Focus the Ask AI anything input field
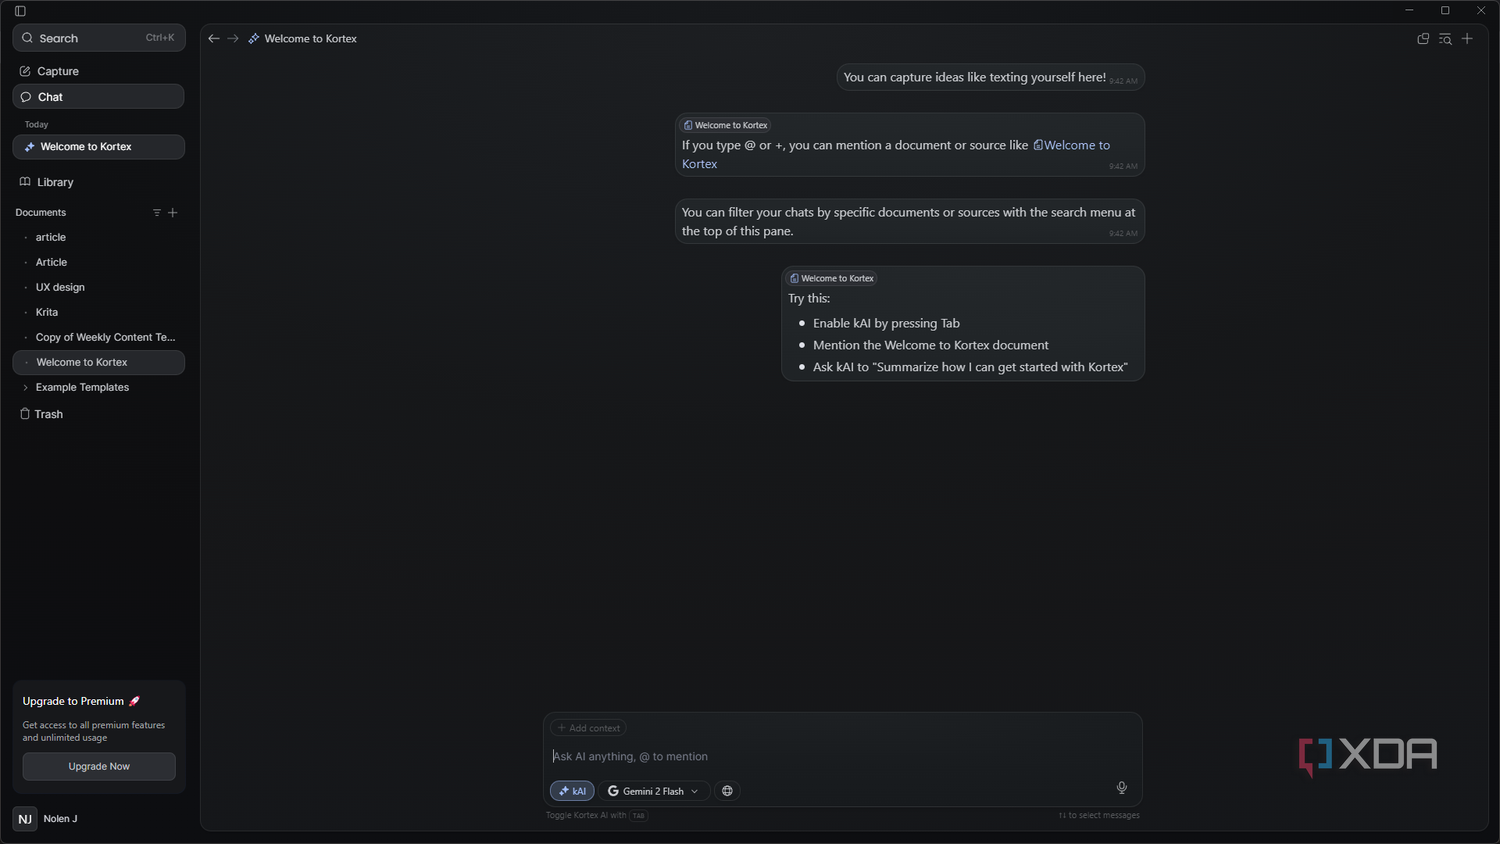Image resolution: width=1500 pixels, height=844 pixels. click(842, 757)
